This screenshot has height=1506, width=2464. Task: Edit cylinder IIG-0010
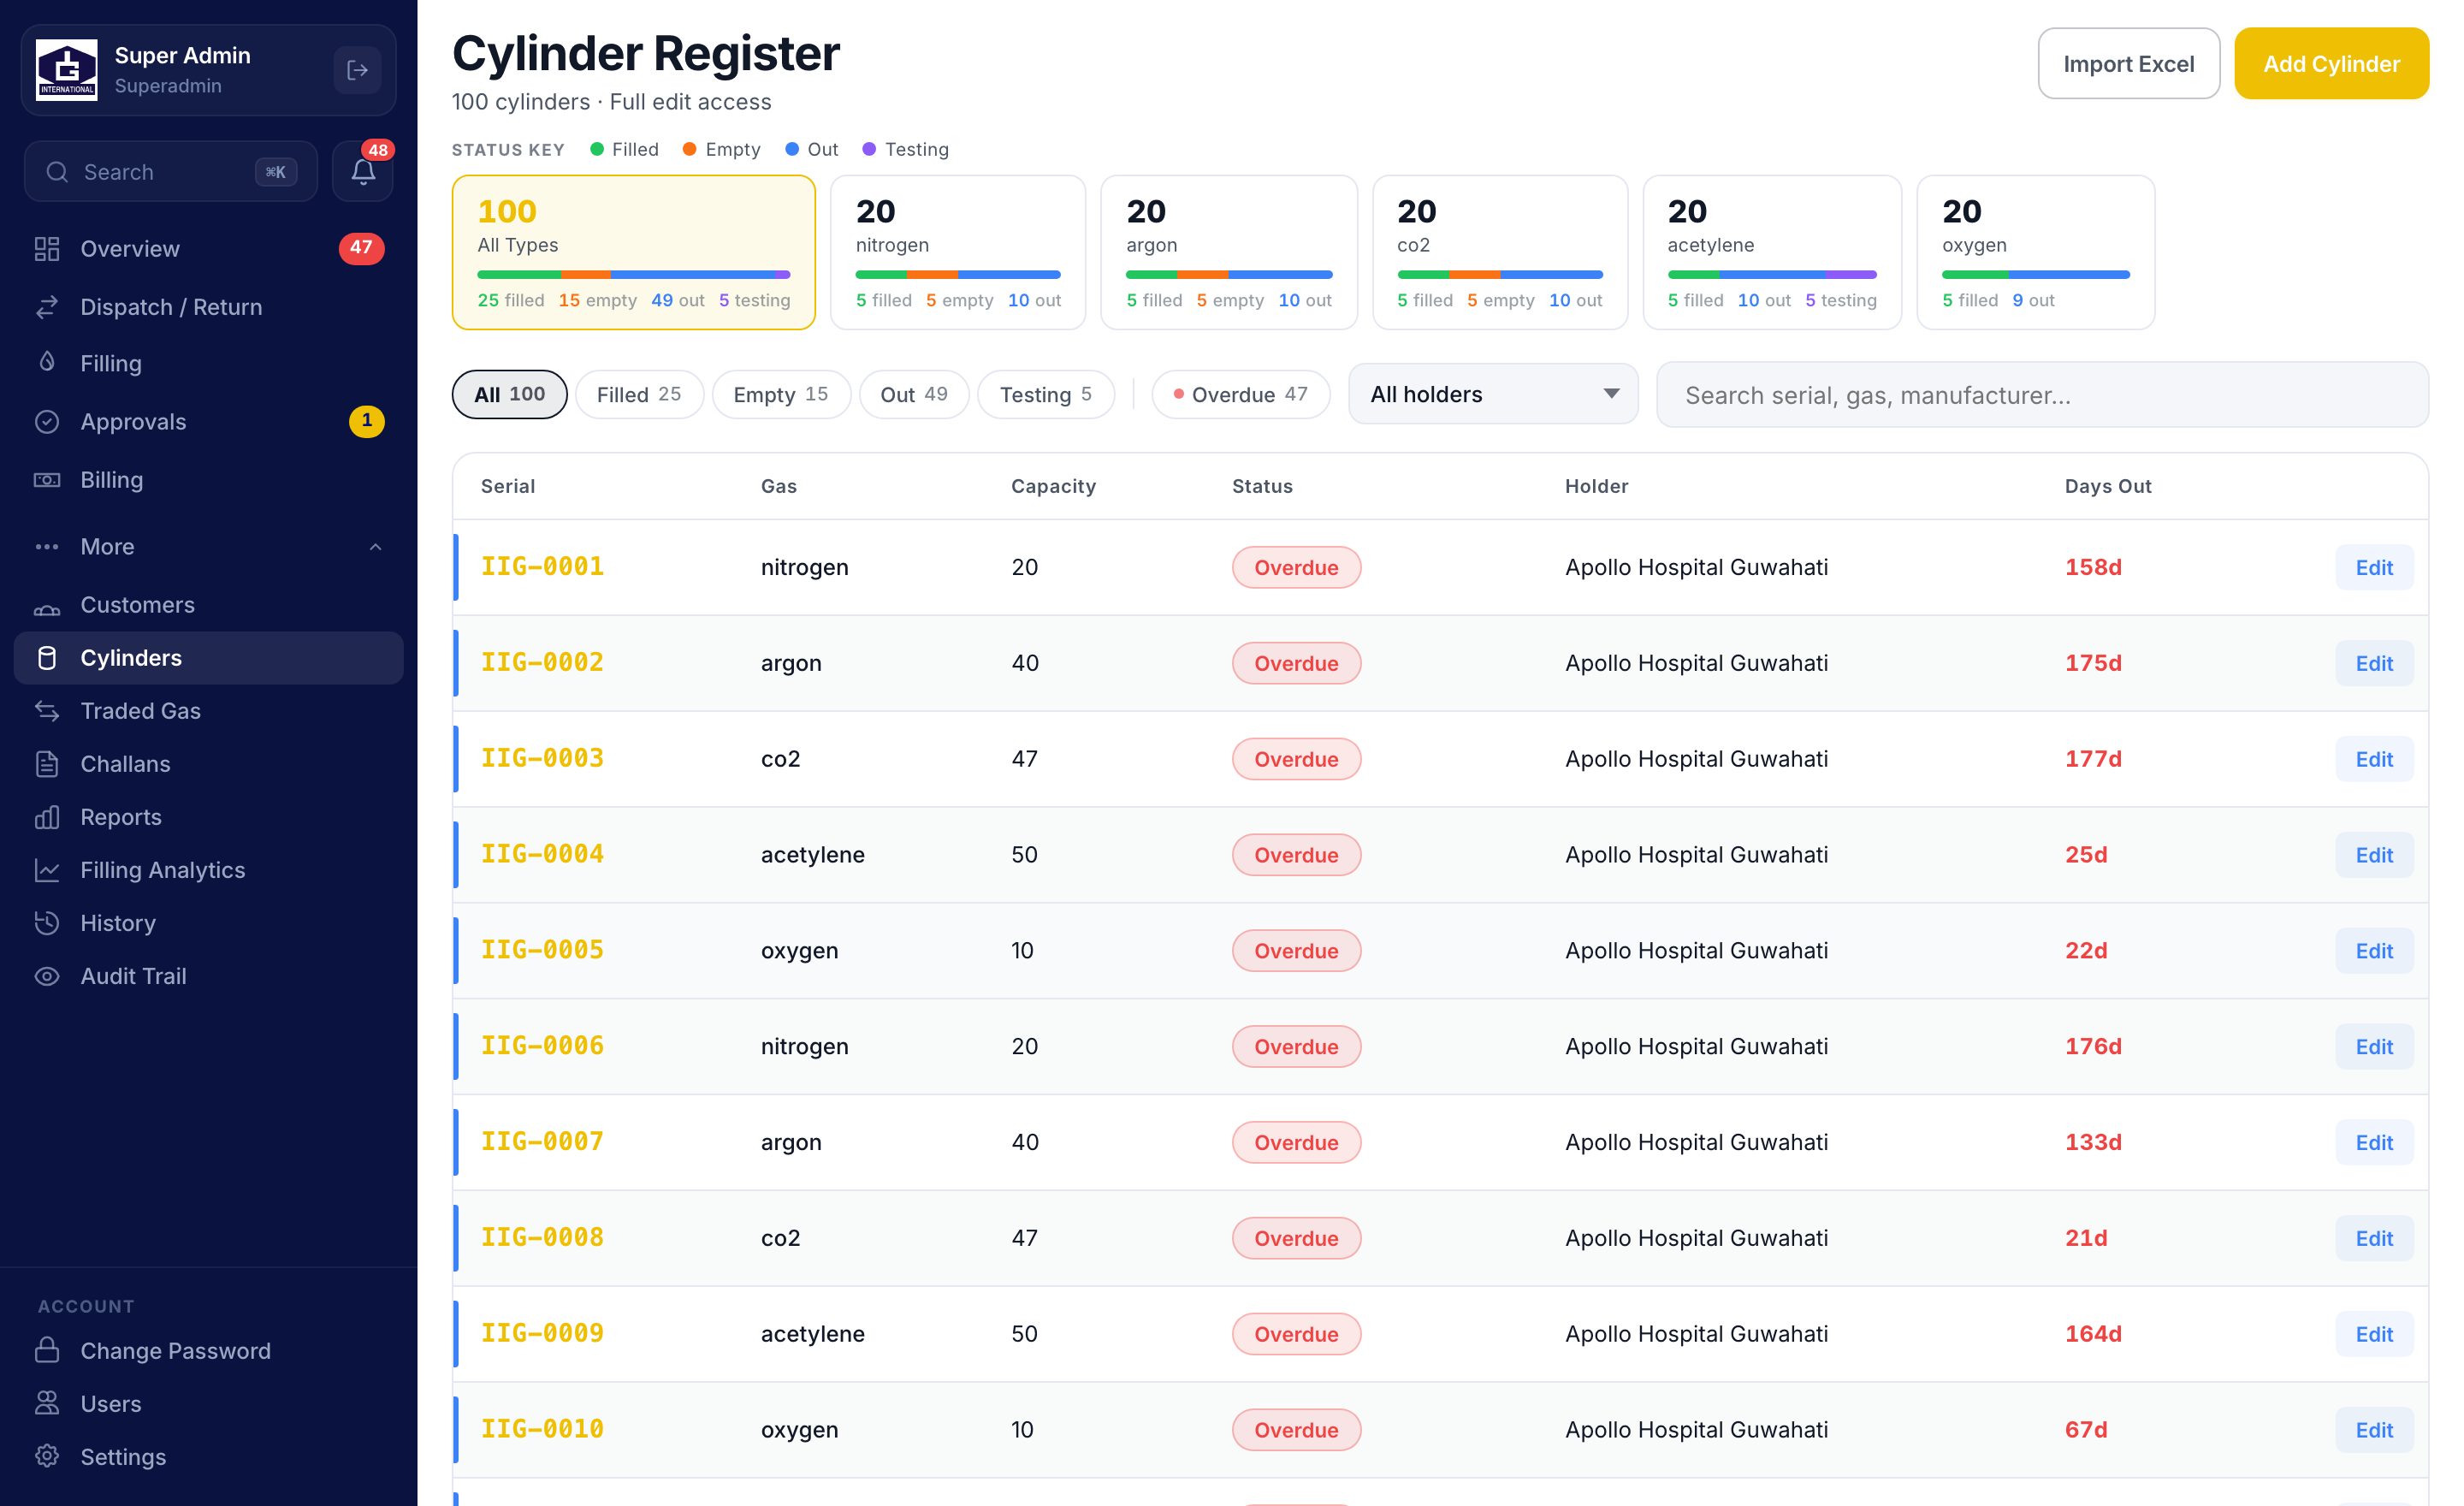(x=2374, y=1430)
